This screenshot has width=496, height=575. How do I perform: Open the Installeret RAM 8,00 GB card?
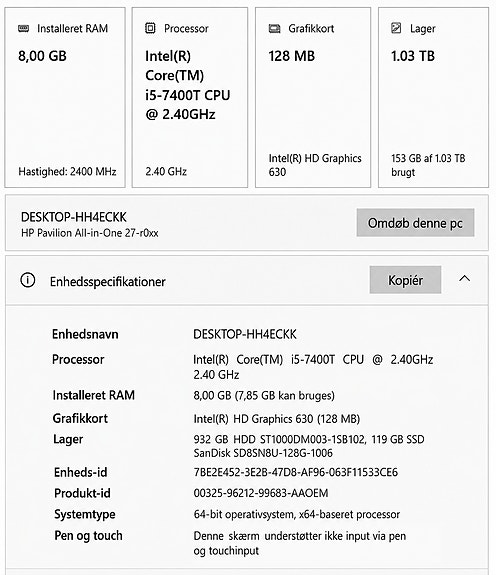[x=65, y=98]
